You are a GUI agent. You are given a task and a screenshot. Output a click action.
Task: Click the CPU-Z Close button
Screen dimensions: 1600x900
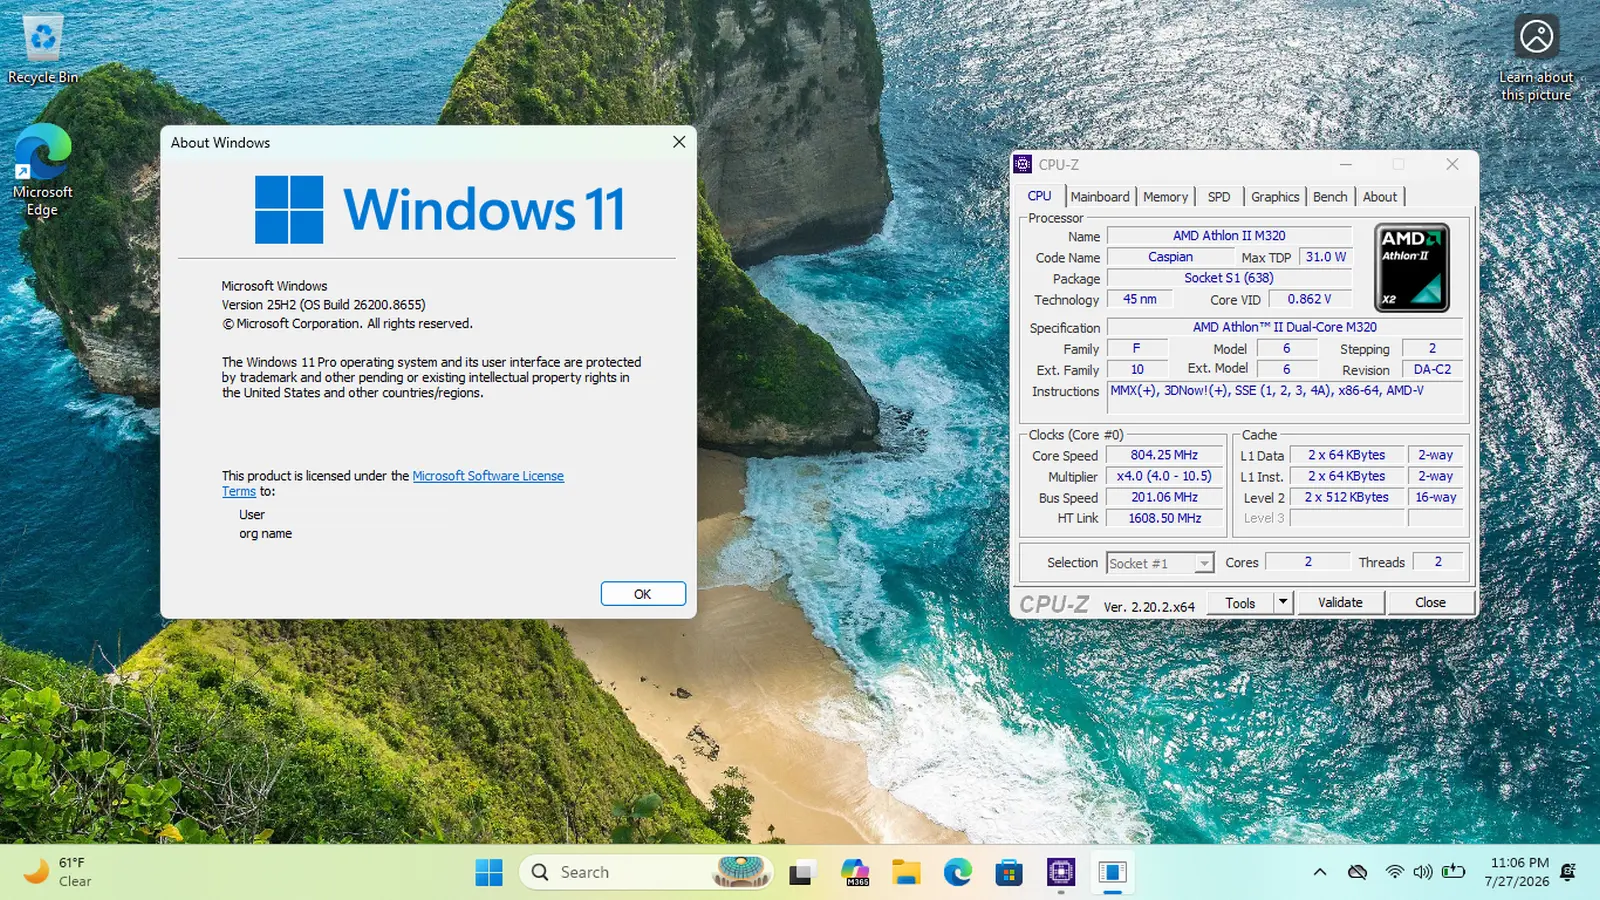click(1430, 602)
